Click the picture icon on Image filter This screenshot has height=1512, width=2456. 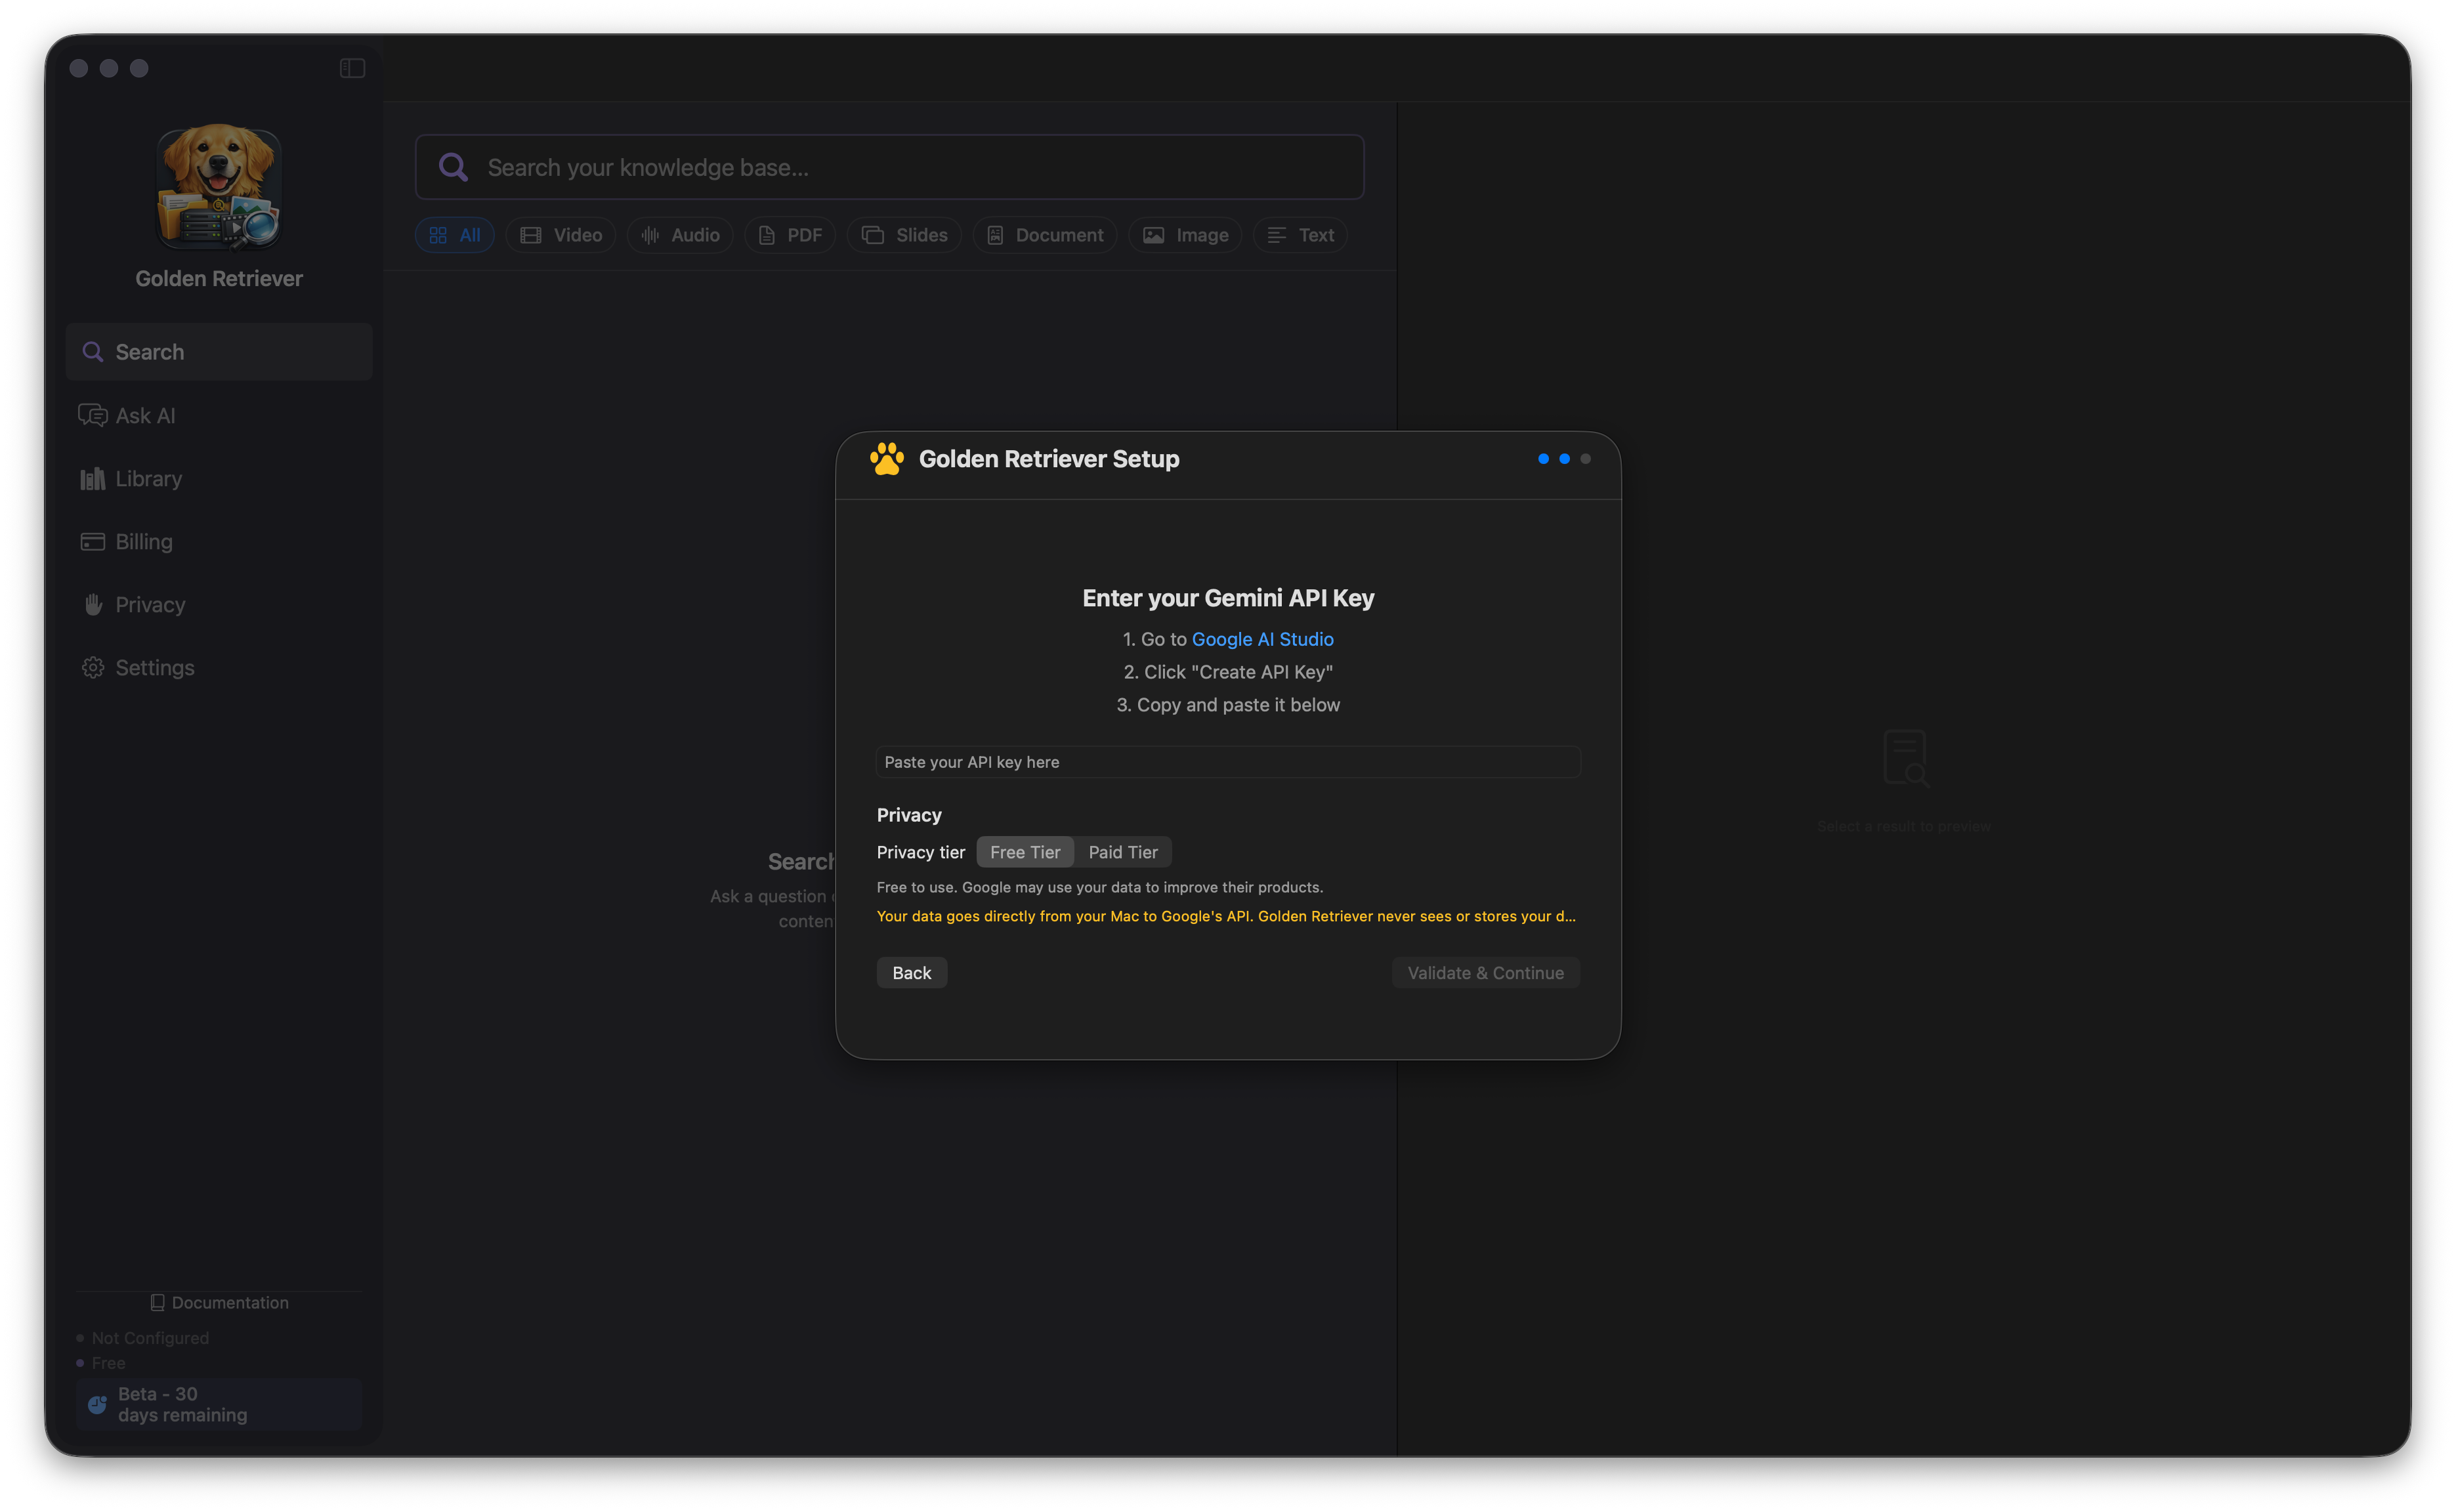1154,235
